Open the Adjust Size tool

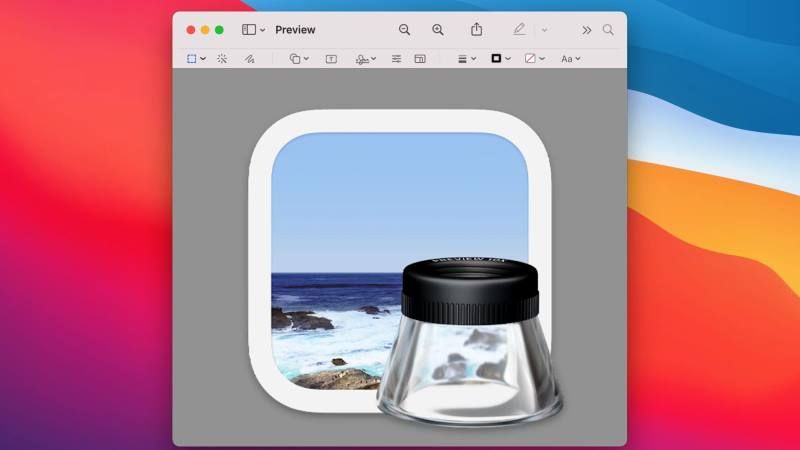[x=420, y=59]
